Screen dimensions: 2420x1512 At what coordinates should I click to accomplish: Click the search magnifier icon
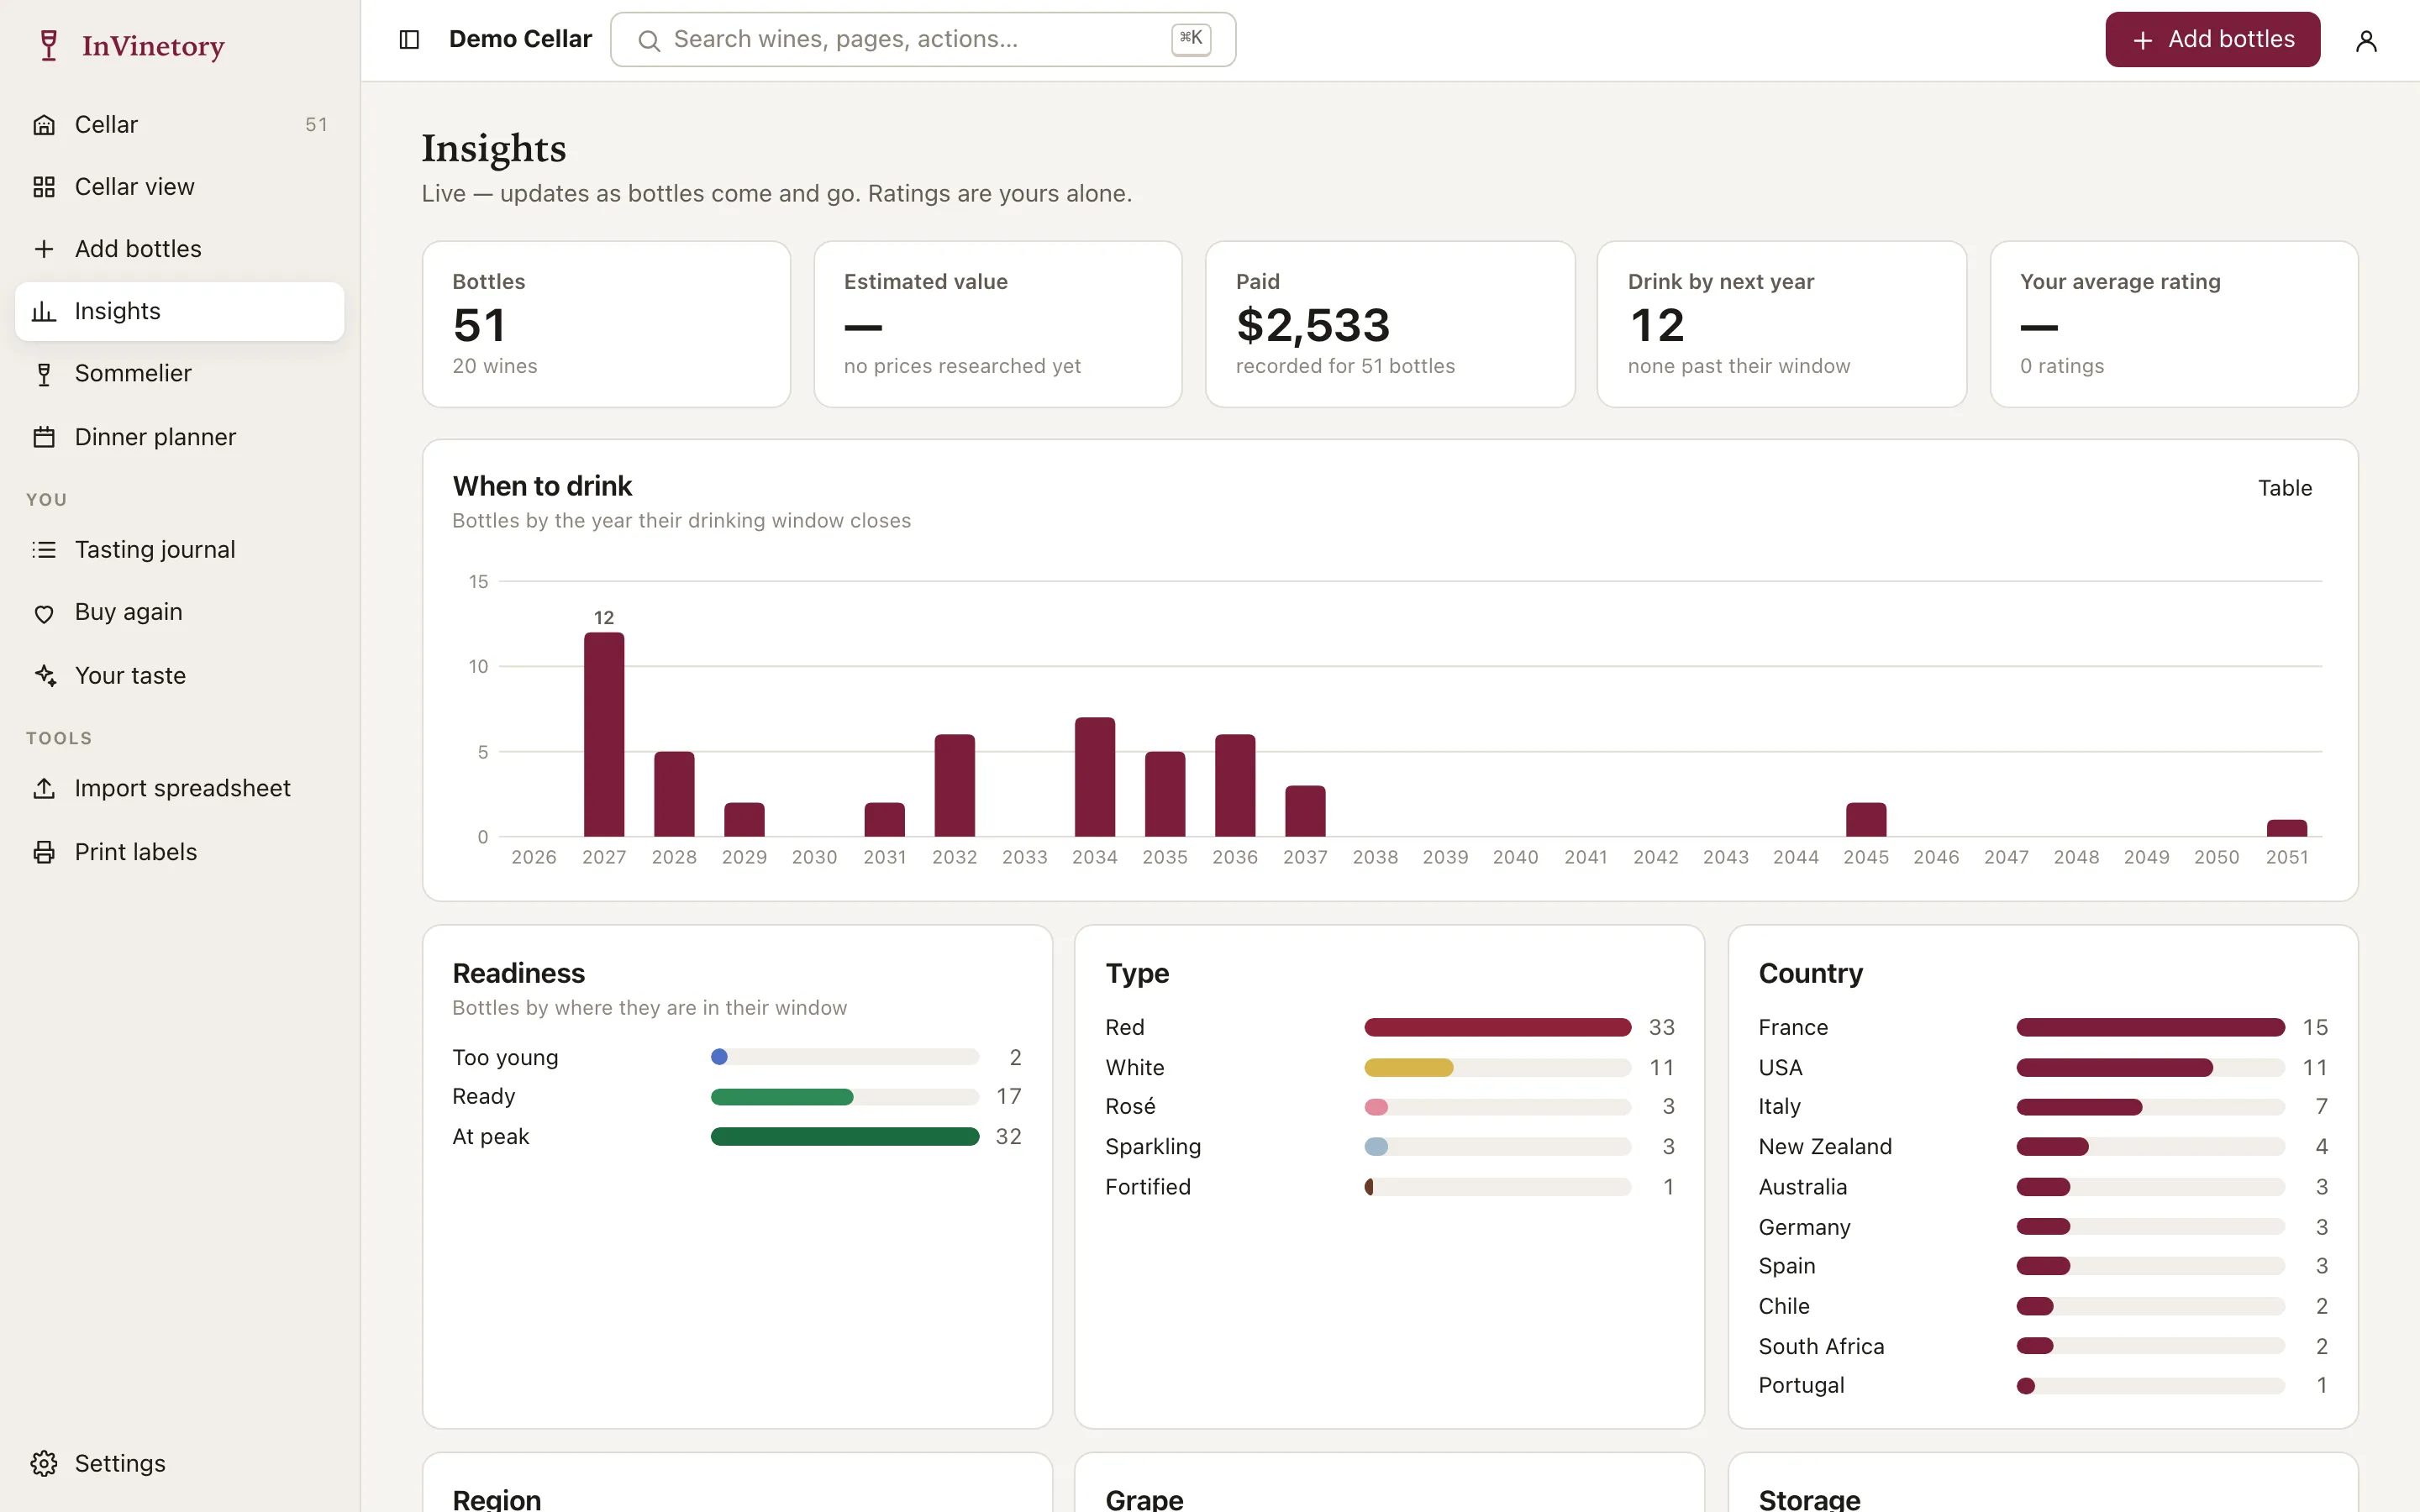point(649,40)
